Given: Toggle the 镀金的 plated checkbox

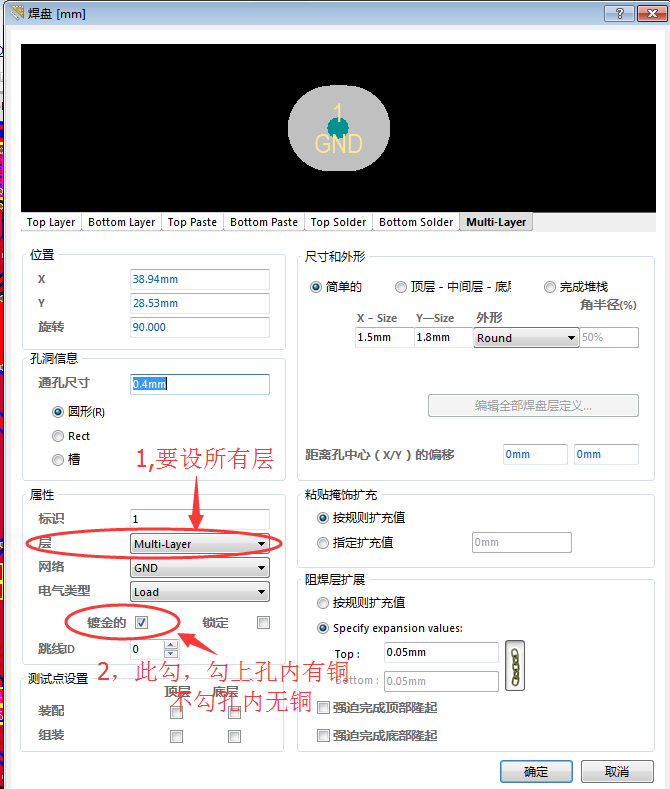Looking at the screenshot, I should click(x=142, y=623).
